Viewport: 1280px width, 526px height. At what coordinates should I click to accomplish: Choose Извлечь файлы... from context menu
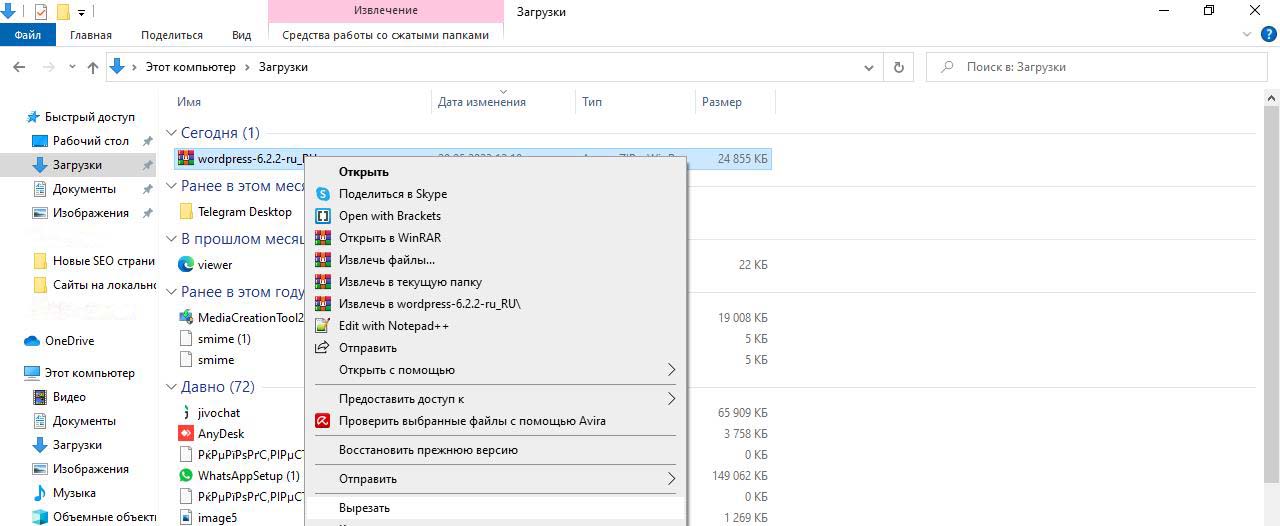click(x=386, y=260)
